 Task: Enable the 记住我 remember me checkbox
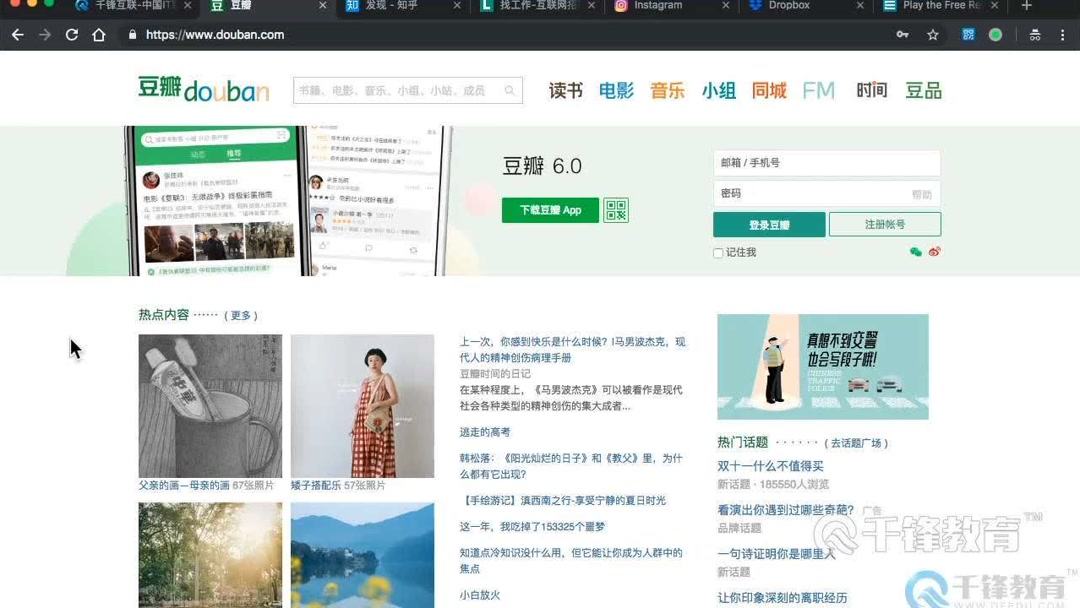click(x=717, y=252)
